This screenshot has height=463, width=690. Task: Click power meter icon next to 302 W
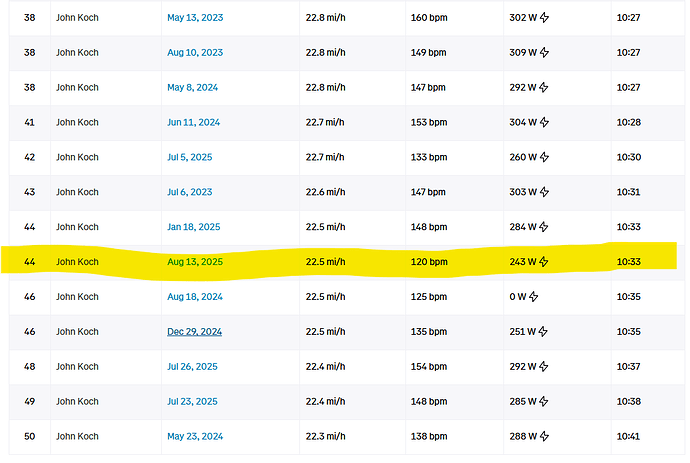pos(545,17)
